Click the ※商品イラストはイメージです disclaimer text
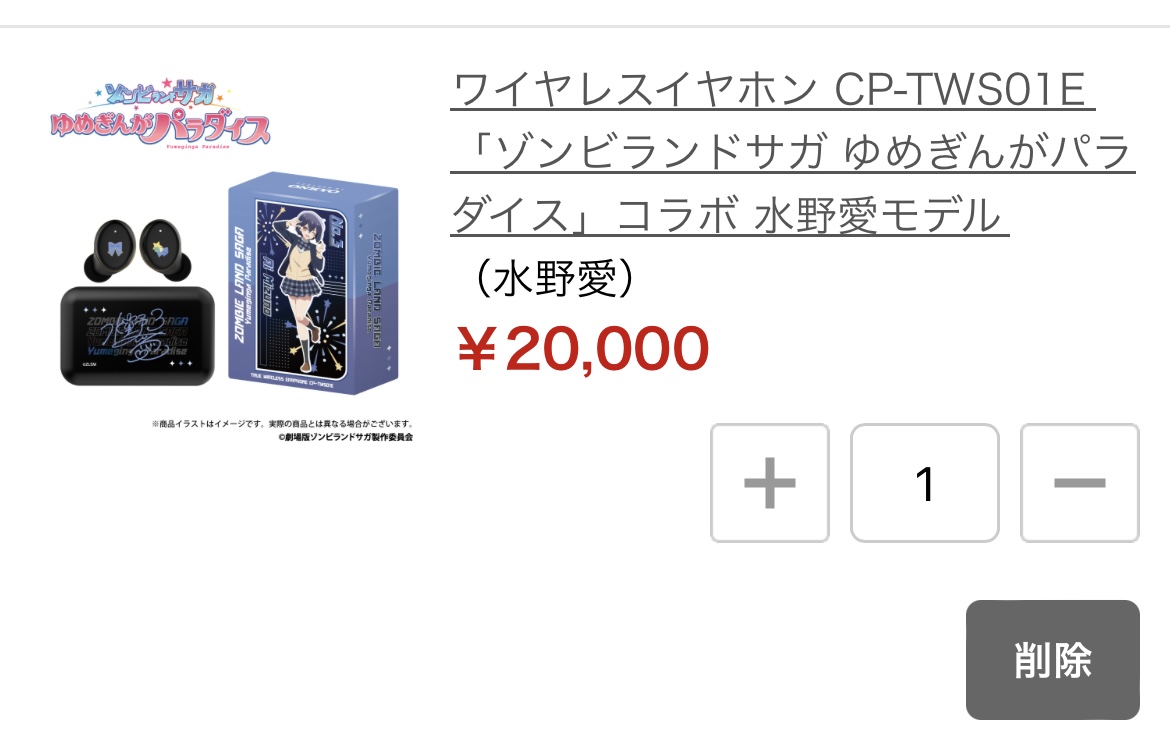The height and width of the screenshot is (745, 1170). point(282,424)
